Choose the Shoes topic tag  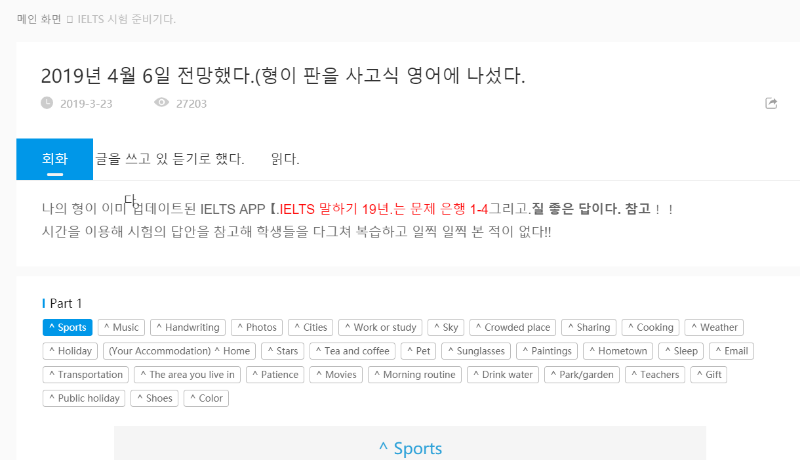click(155, 398)
